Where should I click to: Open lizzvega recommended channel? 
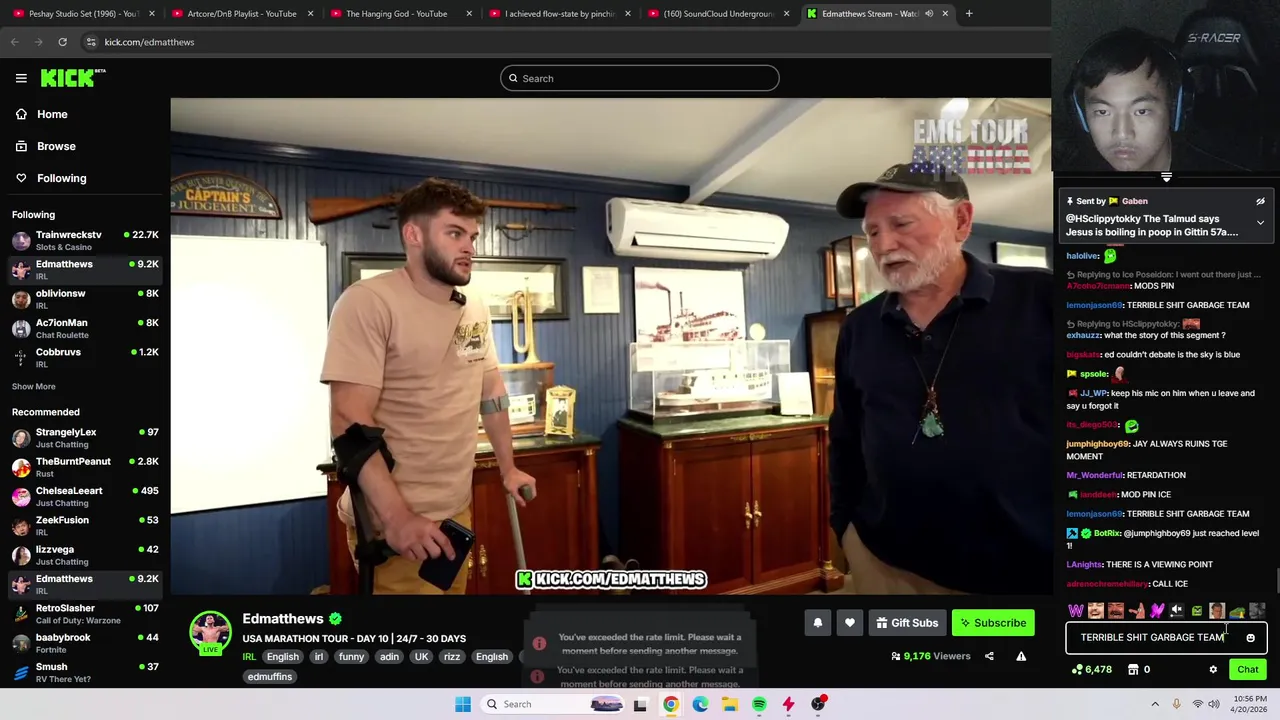[x=85, y=555]
